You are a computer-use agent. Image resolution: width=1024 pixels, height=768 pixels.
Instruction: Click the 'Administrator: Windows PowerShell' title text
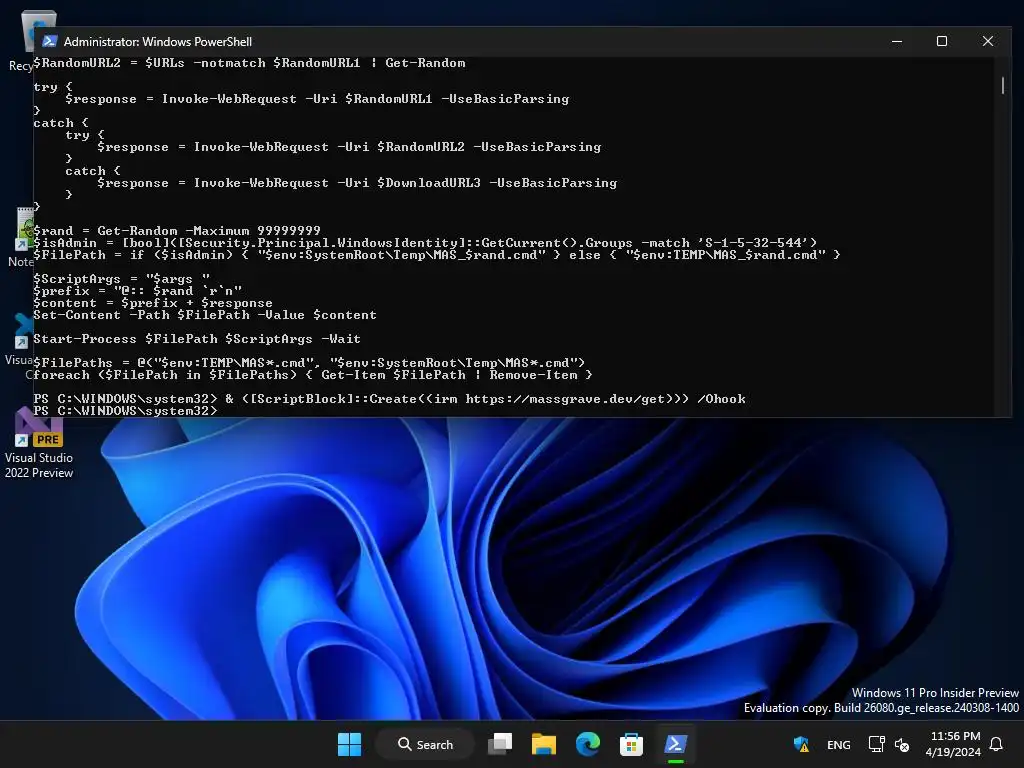157,42
